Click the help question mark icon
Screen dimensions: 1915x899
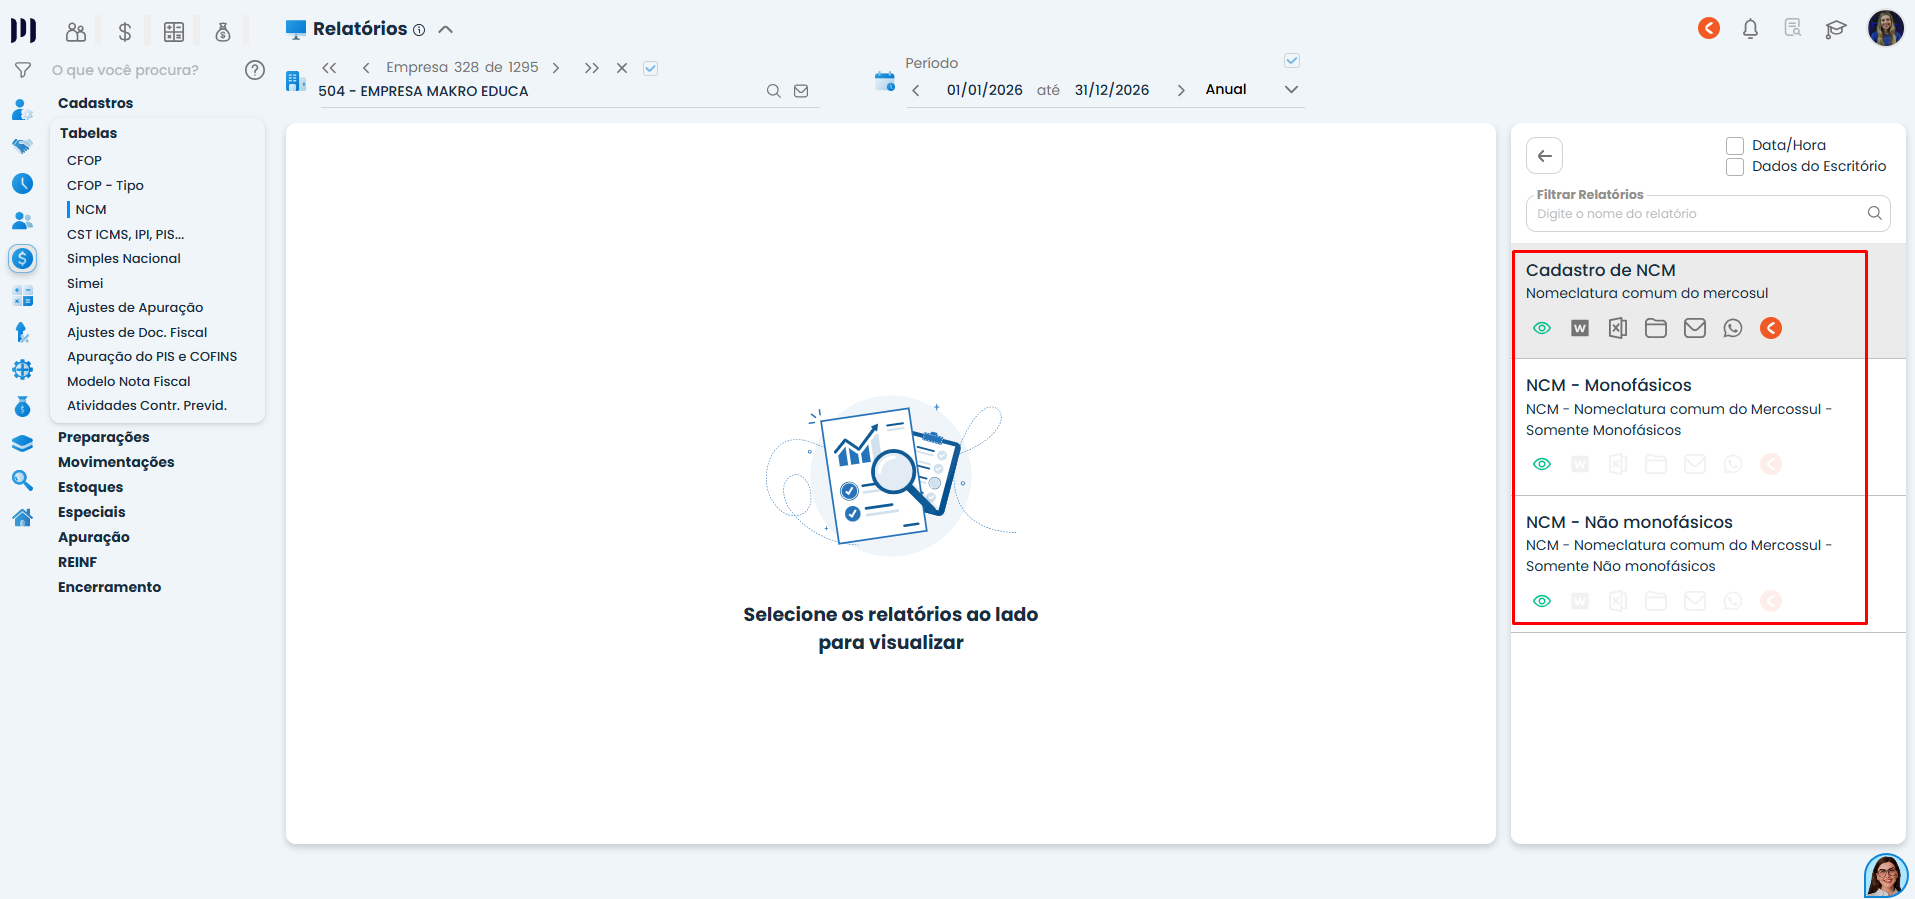[x=255, y=70]
